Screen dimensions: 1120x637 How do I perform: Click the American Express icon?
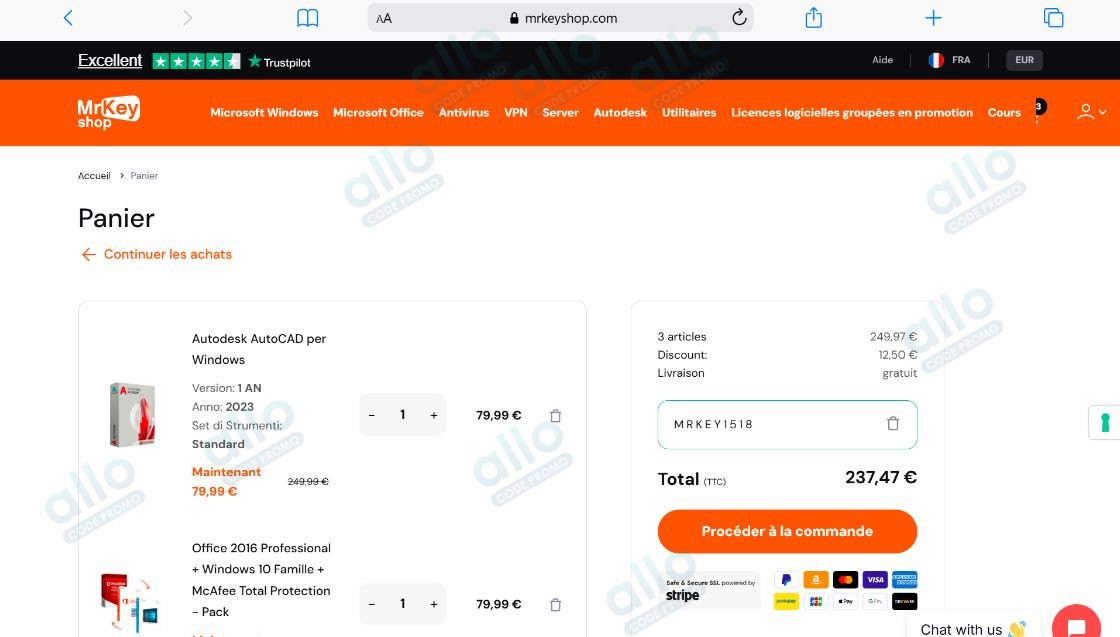point(905,580)
